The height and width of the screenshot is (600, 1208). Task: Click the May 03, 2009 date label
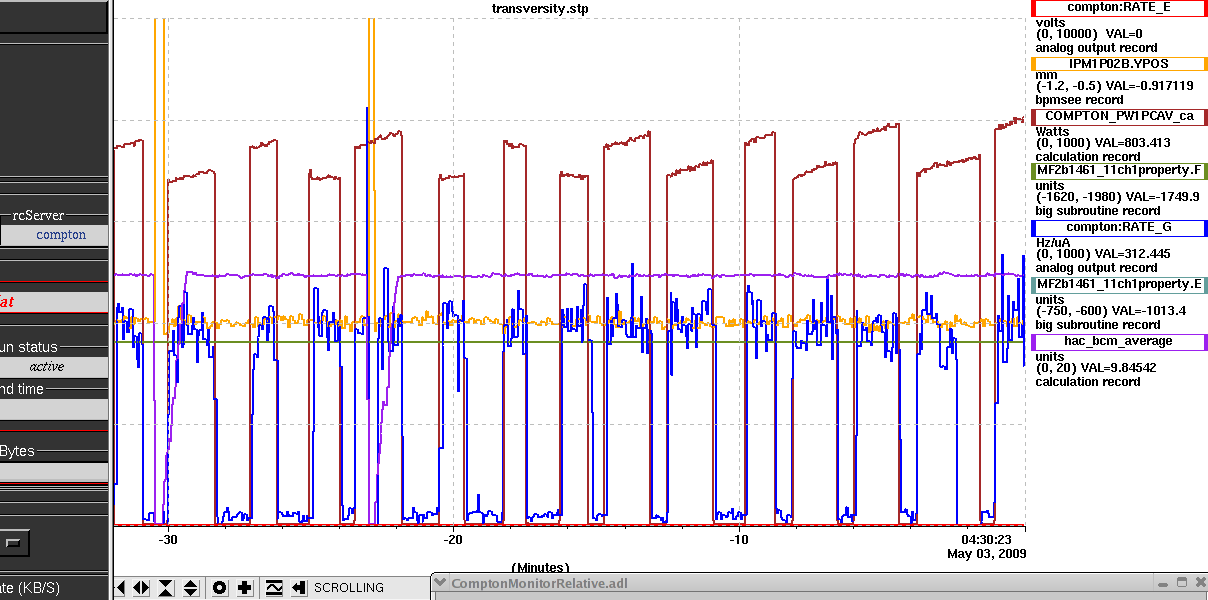pos(986,554)
